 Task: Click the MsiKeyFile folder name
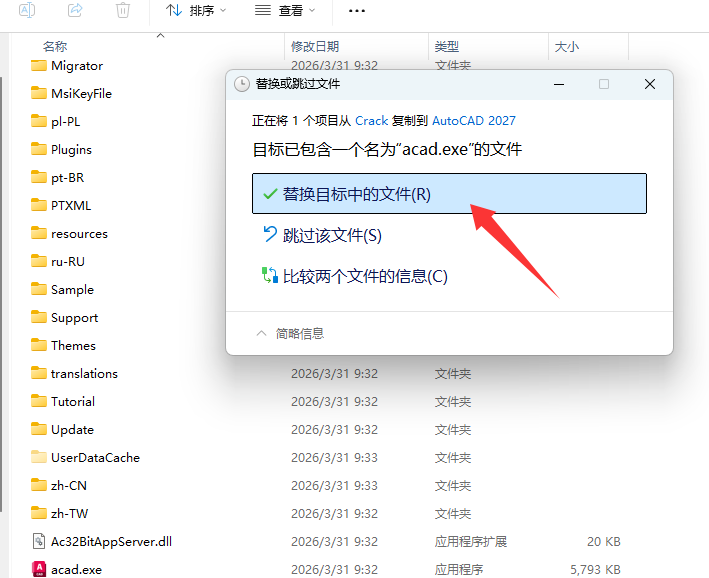click(x=81, y=94)
